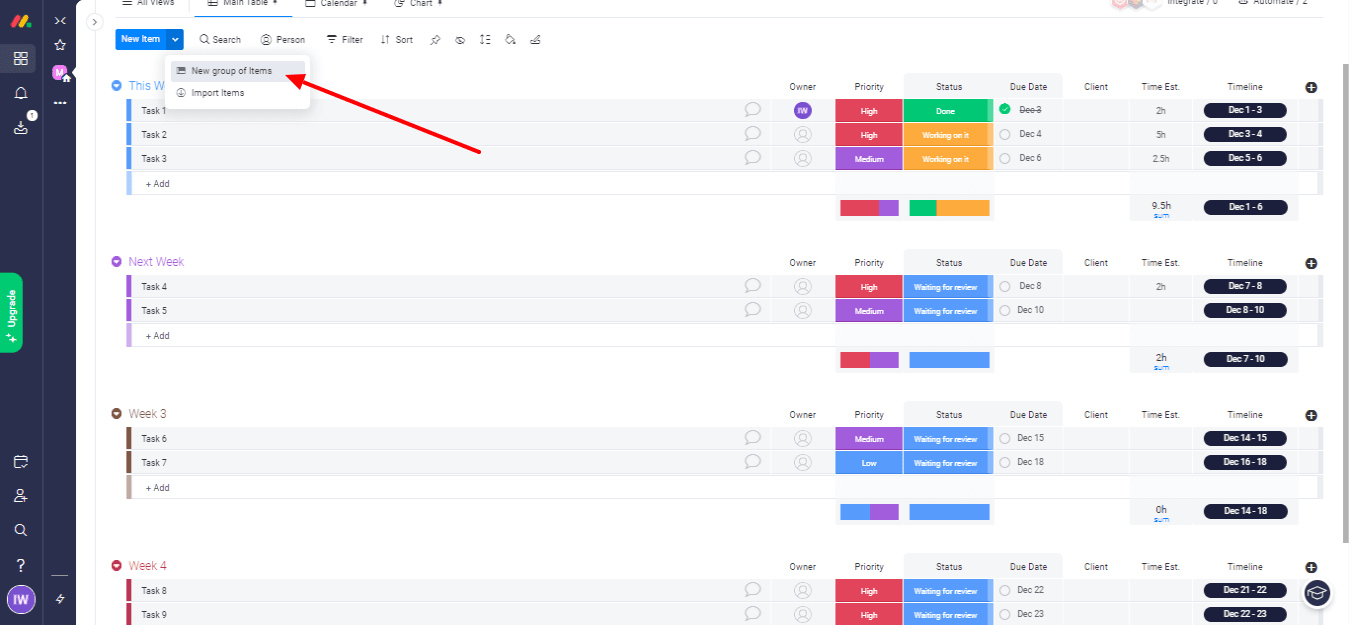The width and height of the screenshot is (1349, 625).
Task: Uncheck Task 1 completed due date check
Action: pos(1005,110)
